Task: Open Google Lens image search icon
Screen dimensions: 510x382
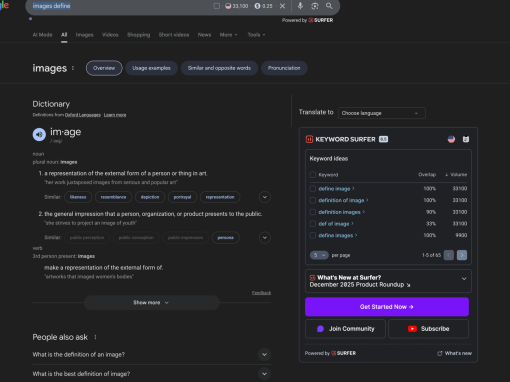Action: [x=315, y=6]
